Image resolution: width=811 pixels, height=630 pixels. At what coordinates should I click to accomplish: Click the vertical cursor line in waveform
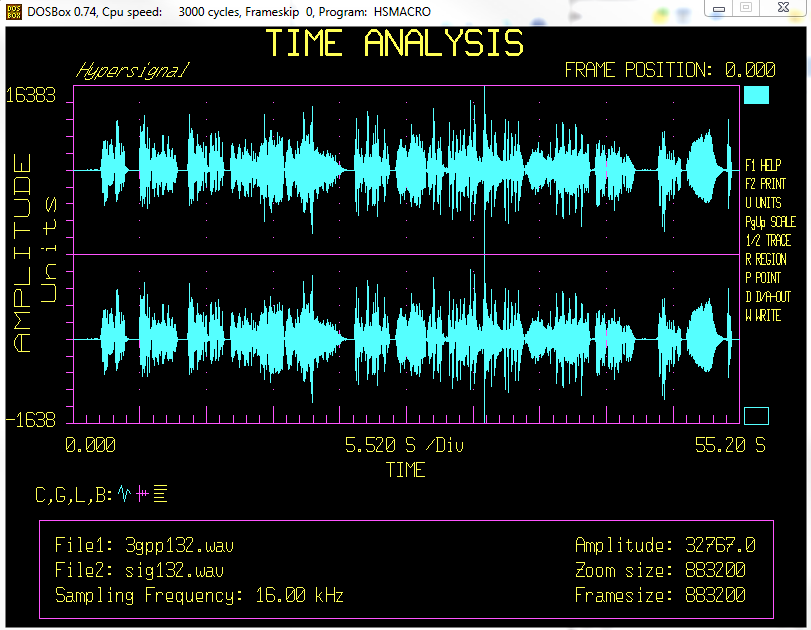click(x=485, y=254)
